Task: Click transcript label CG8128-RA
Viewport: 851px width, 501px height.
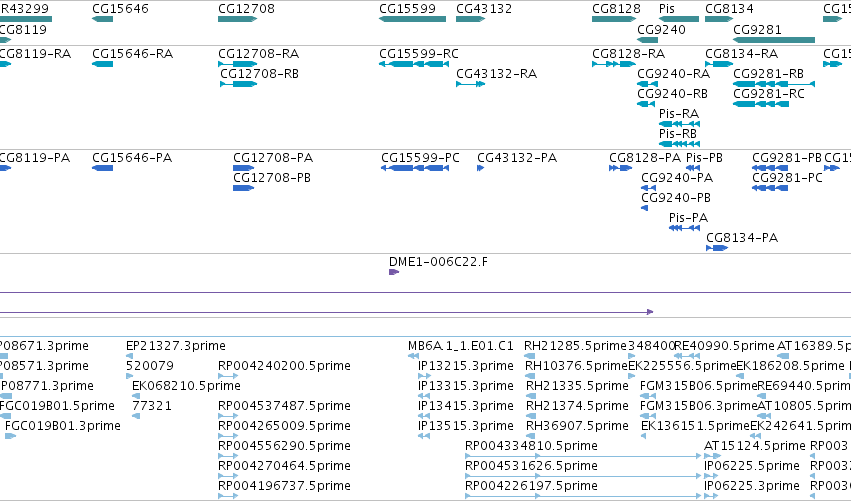Action: point(628,53)
